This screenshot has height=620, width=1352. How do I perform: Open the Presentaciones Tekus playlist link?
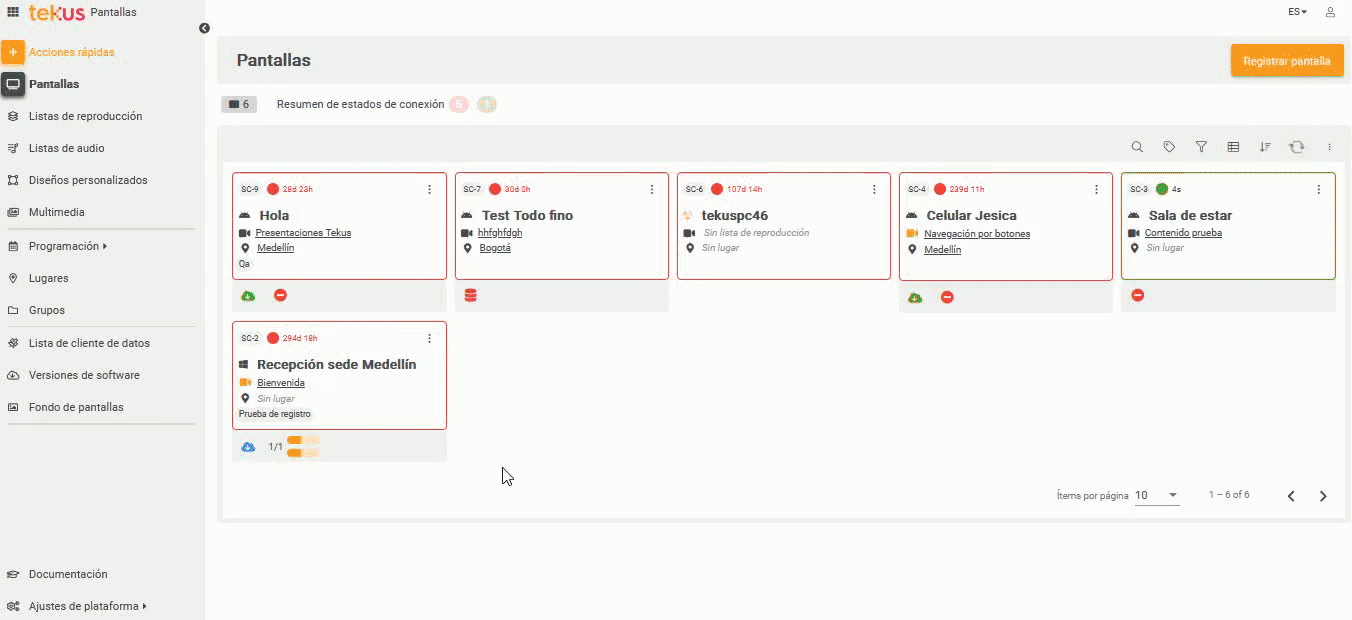tap(303, 233)
